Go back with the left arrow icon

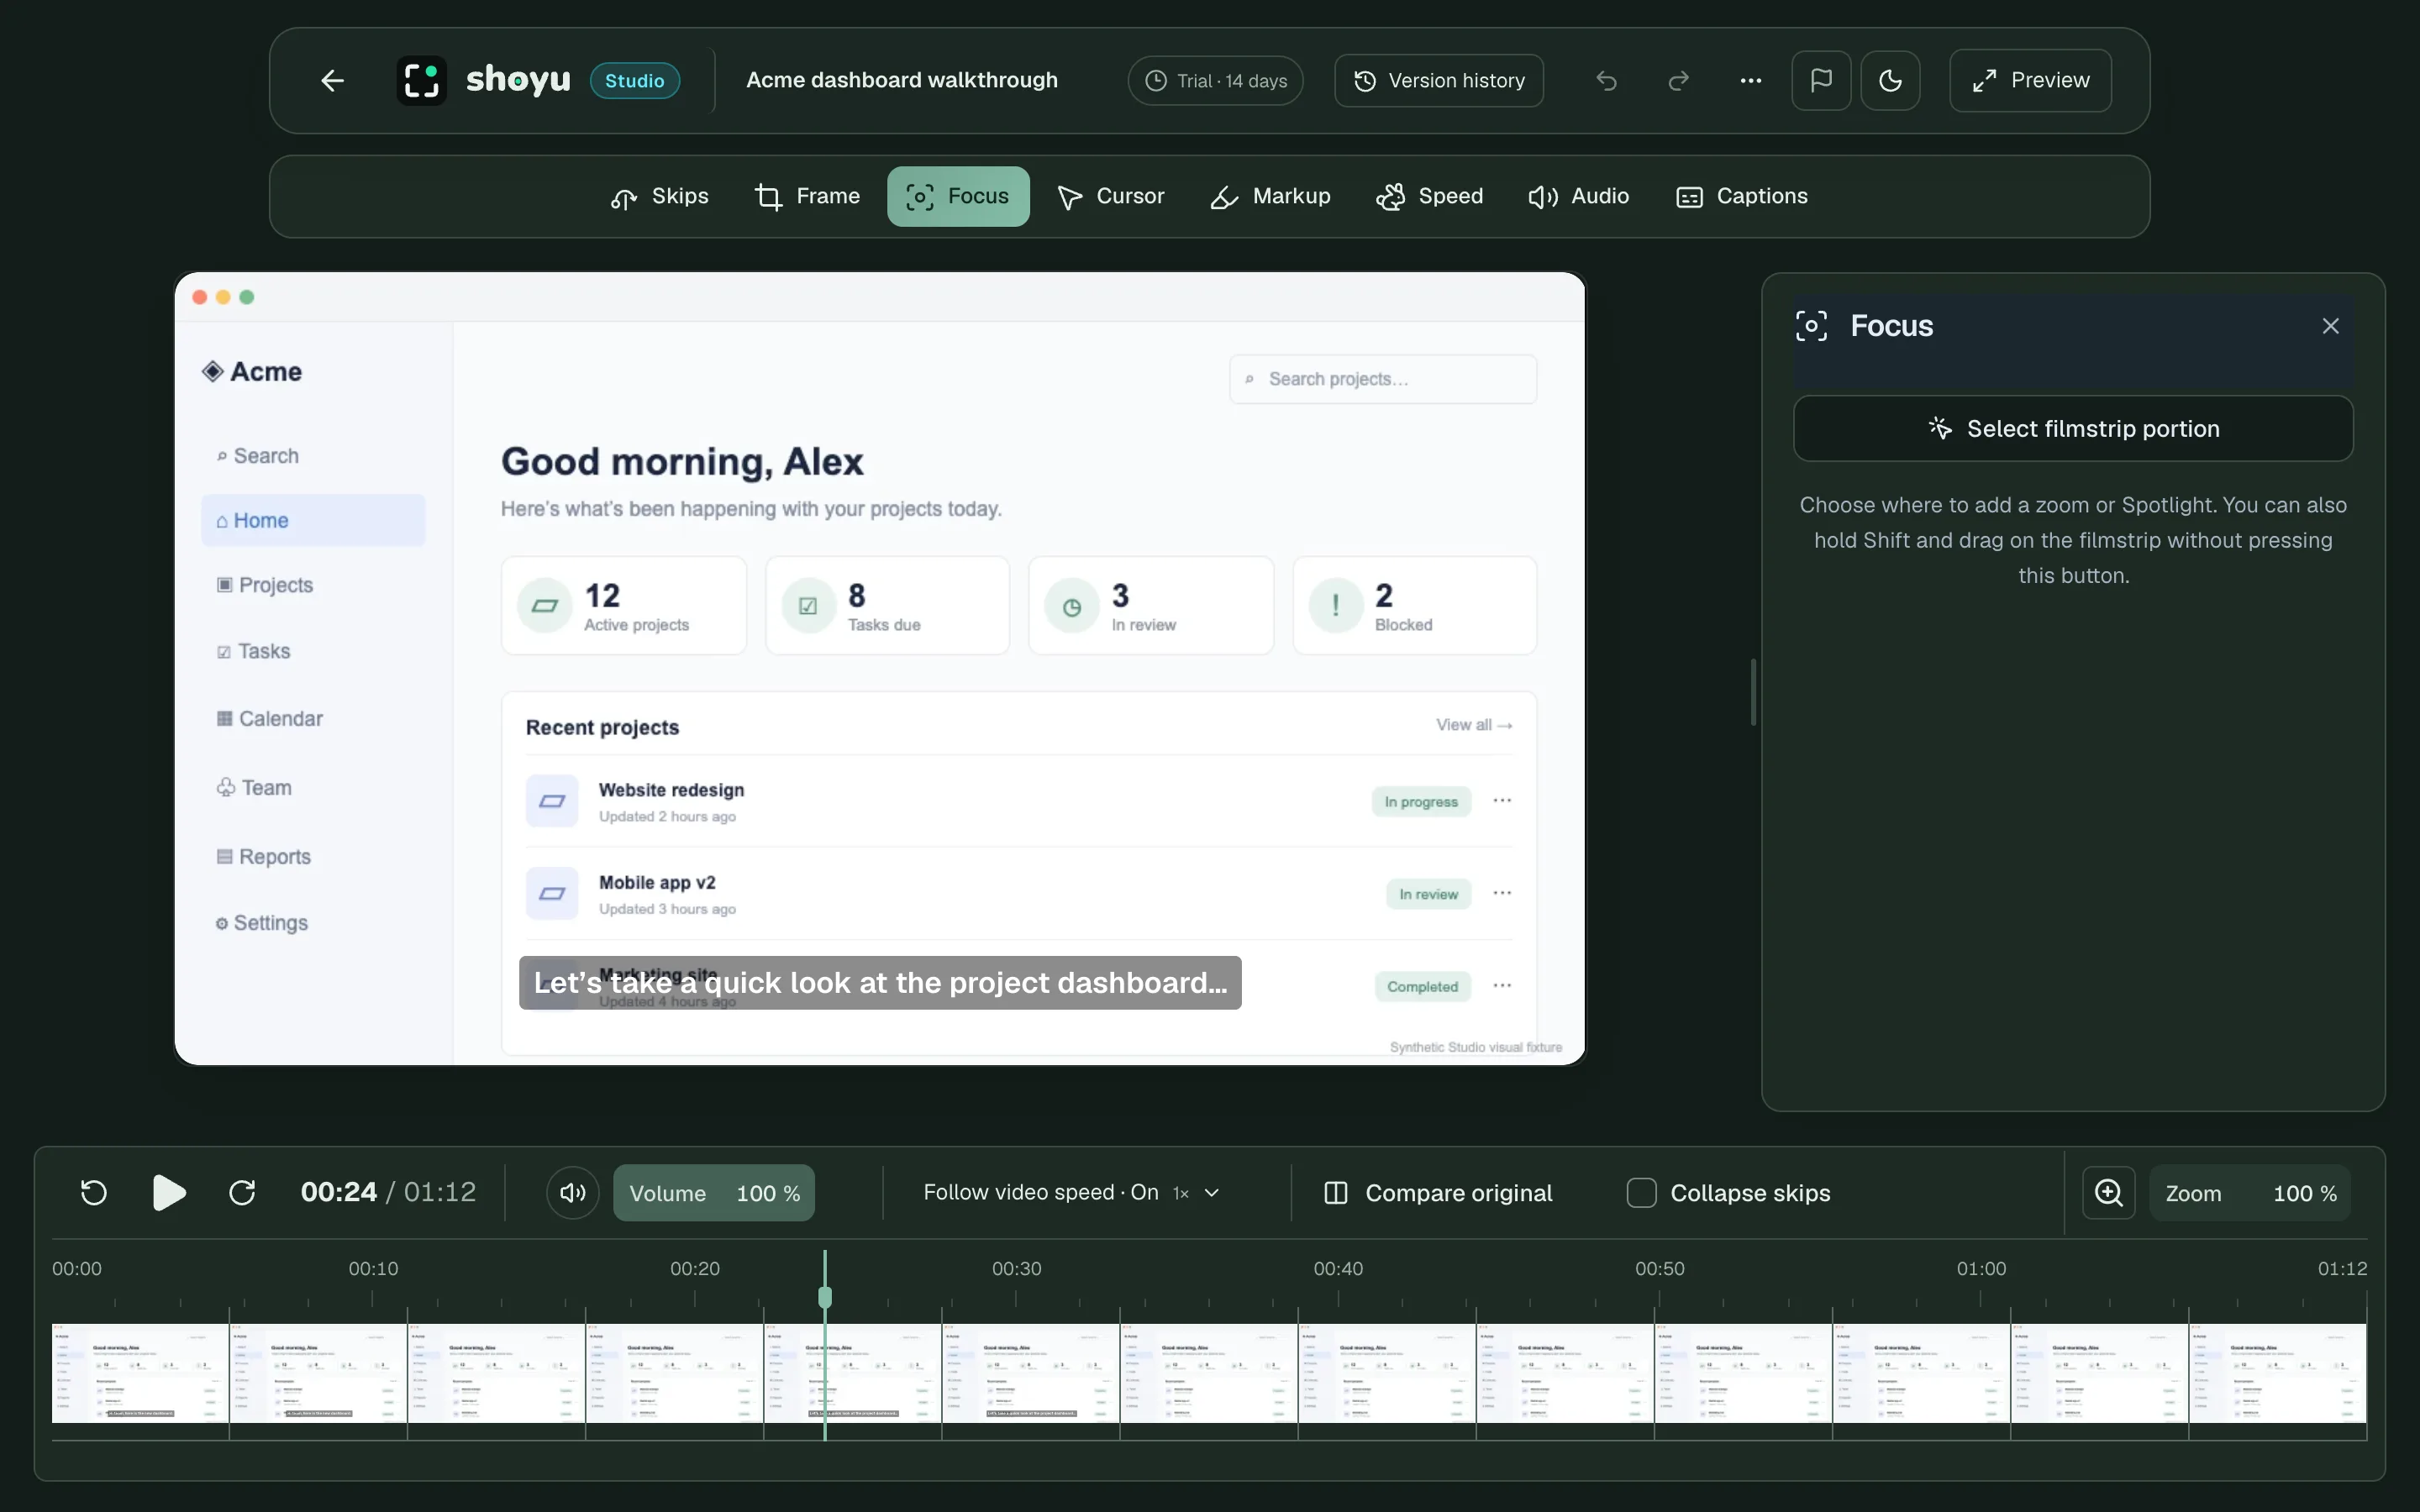pos(333,80)
